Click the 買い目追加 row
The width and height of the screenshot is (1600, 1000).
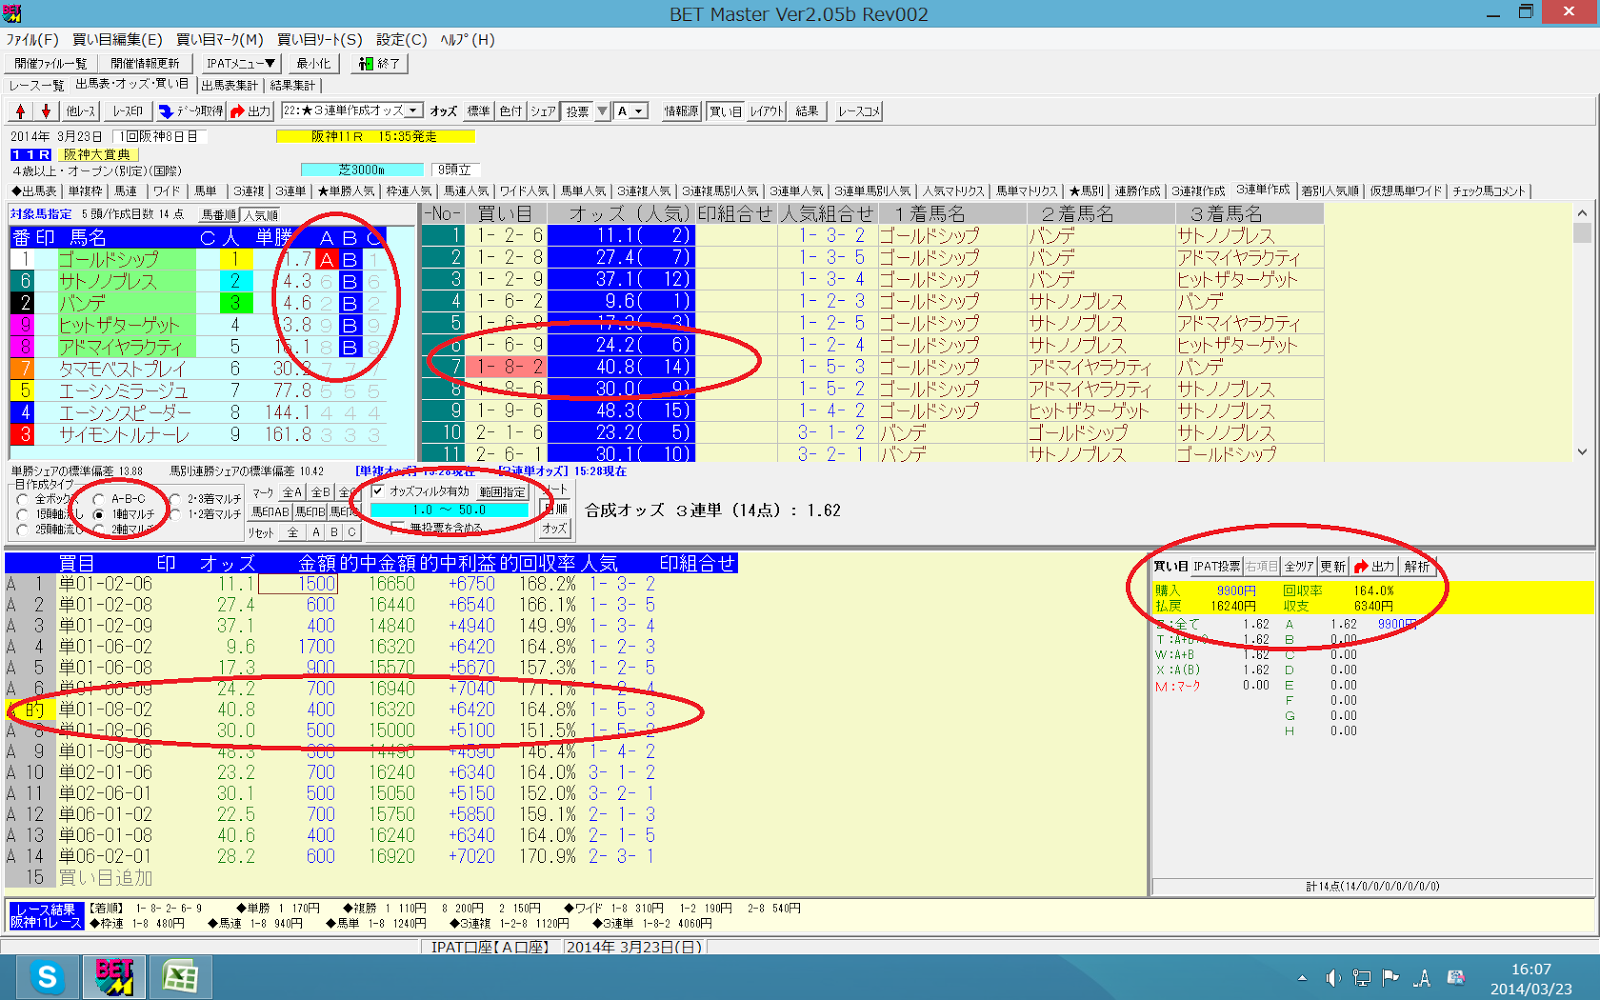tap(105, 877)
